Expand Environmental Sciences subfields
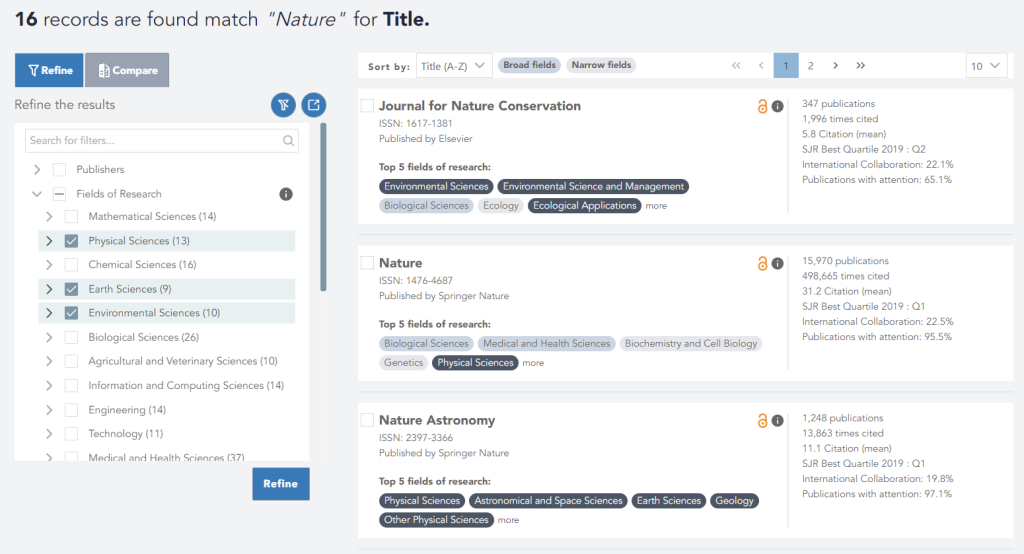The height and width of the screenshot is (554, 1024). tap(49, 313)
